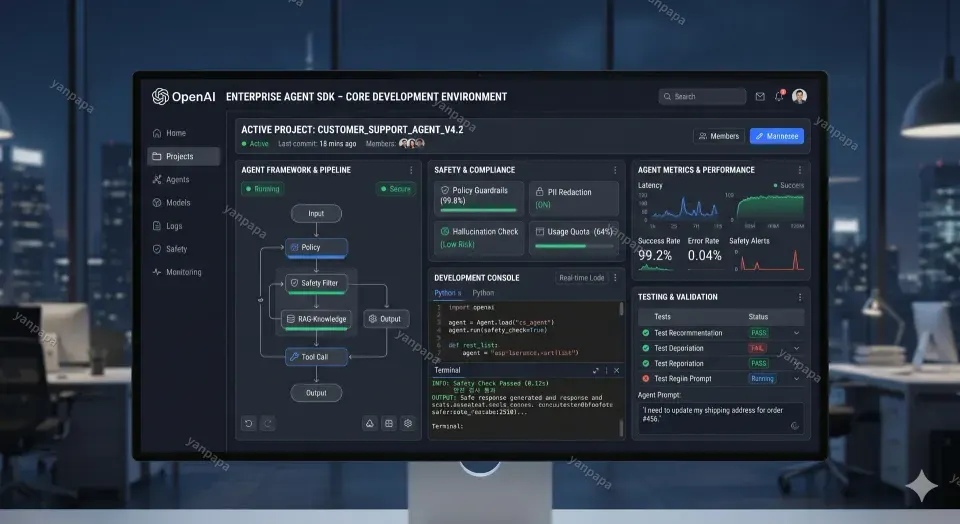The width and height of the screenshot is (960, 524).
Task: Close the Terminal panel
Action: tap(617, 370)
